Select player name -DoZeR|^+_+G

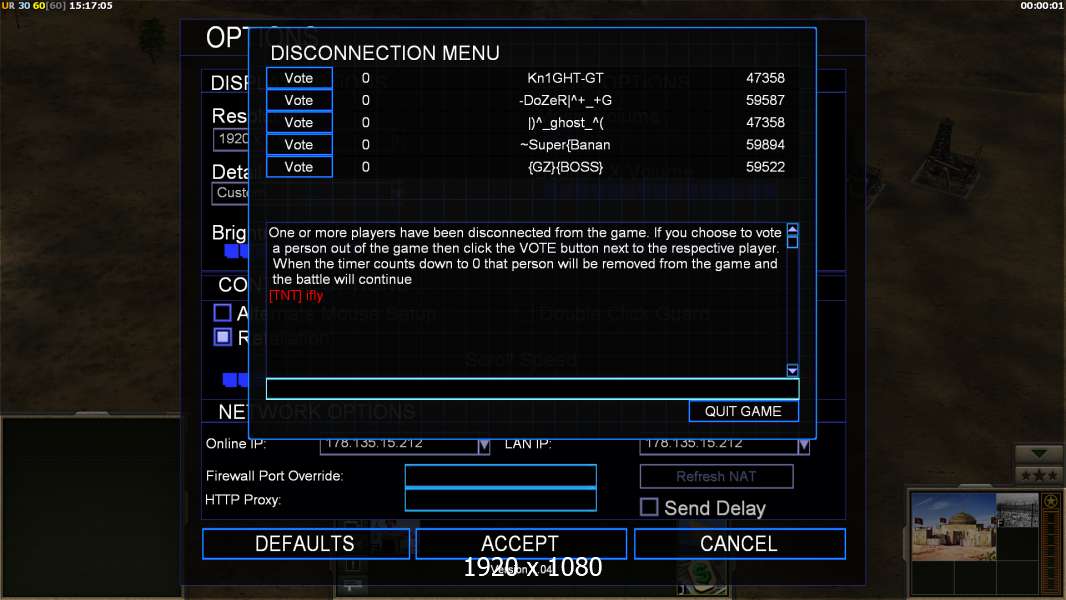pyautogui.click(x=565, y=101)
